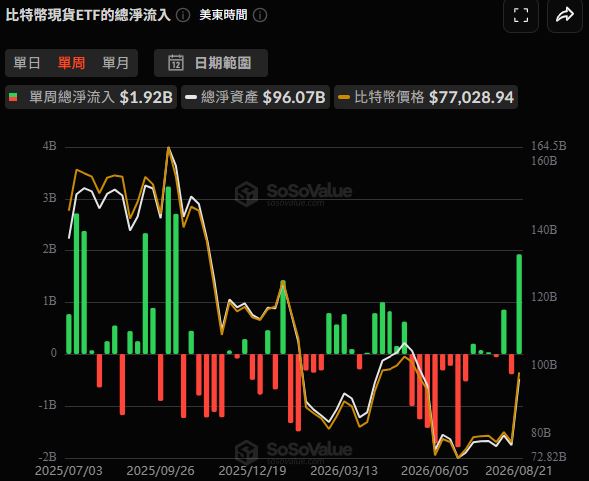Open the 日期範圍 date range picker

click(211, 63)
